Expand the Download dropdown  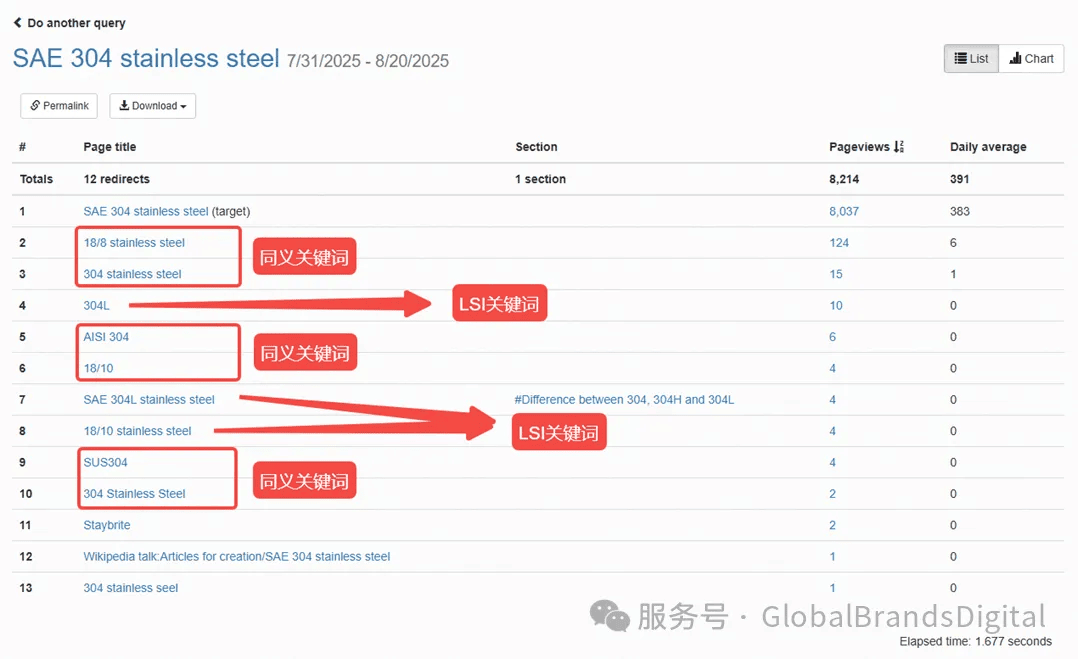click(153, 106)
